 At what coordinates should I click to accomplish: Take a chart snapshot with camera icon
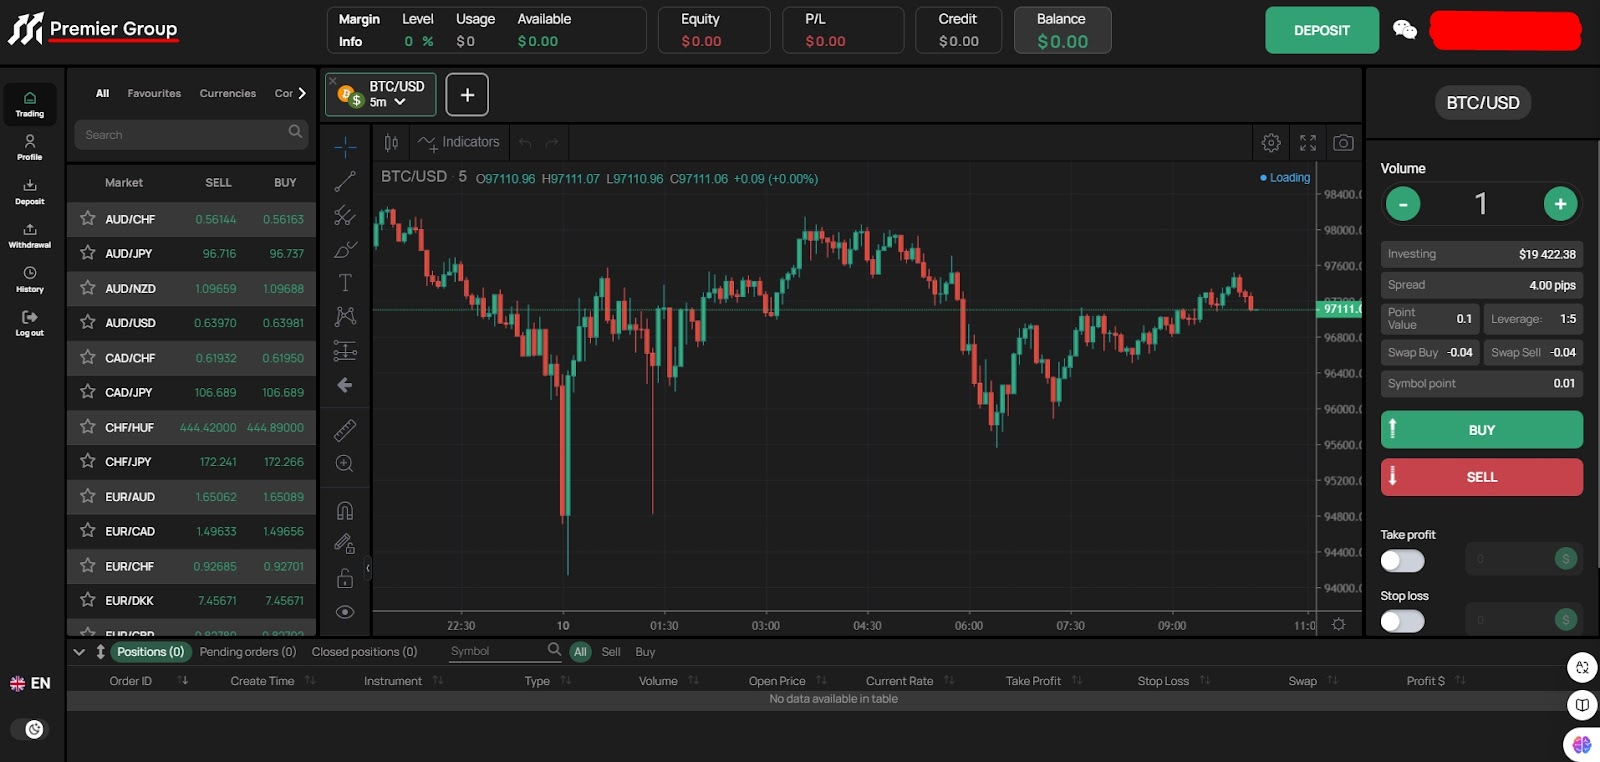tap(1344, 143)
